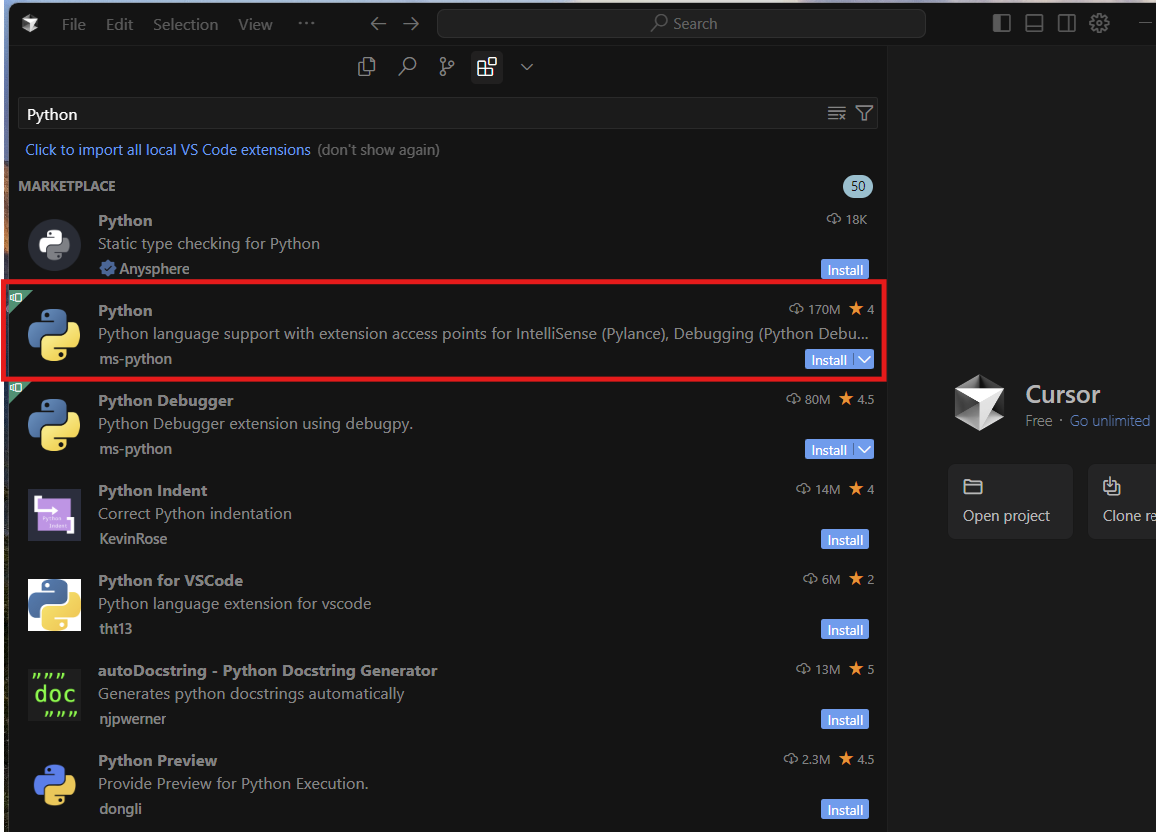Image resolution: width=1156 pixels, height=832 pixels.
Task: Click the Python for VSCode icon
Action: click(54, 604)
